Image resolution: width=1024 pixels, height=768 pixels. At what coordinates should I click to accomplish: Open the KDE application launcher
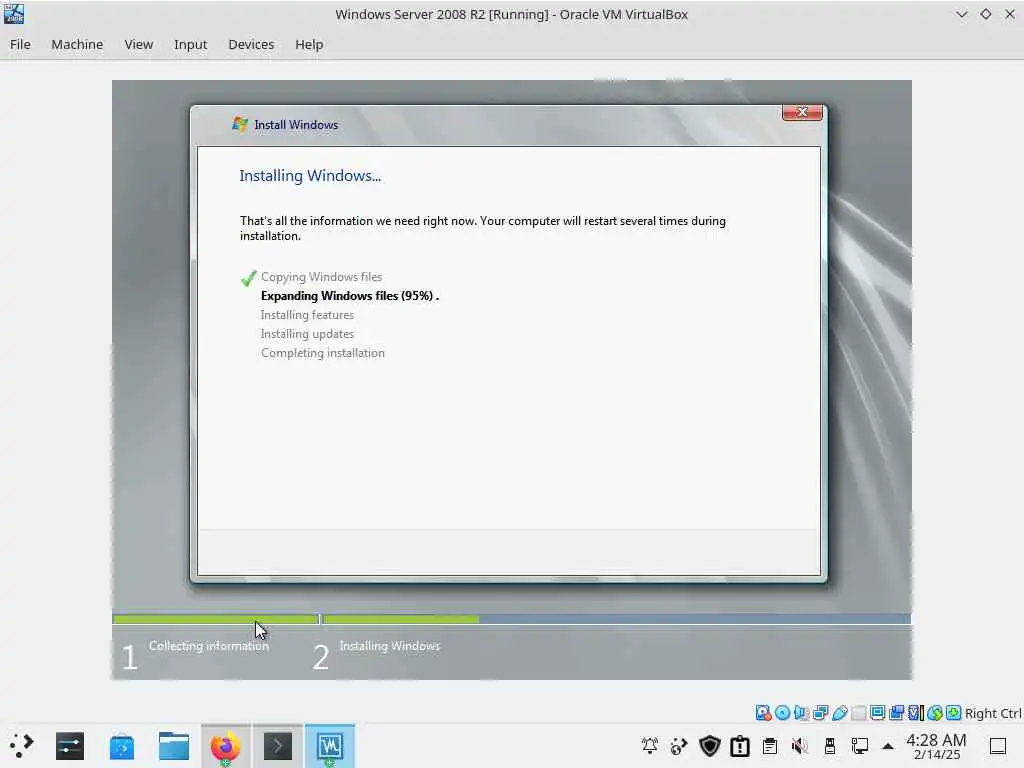22,746
